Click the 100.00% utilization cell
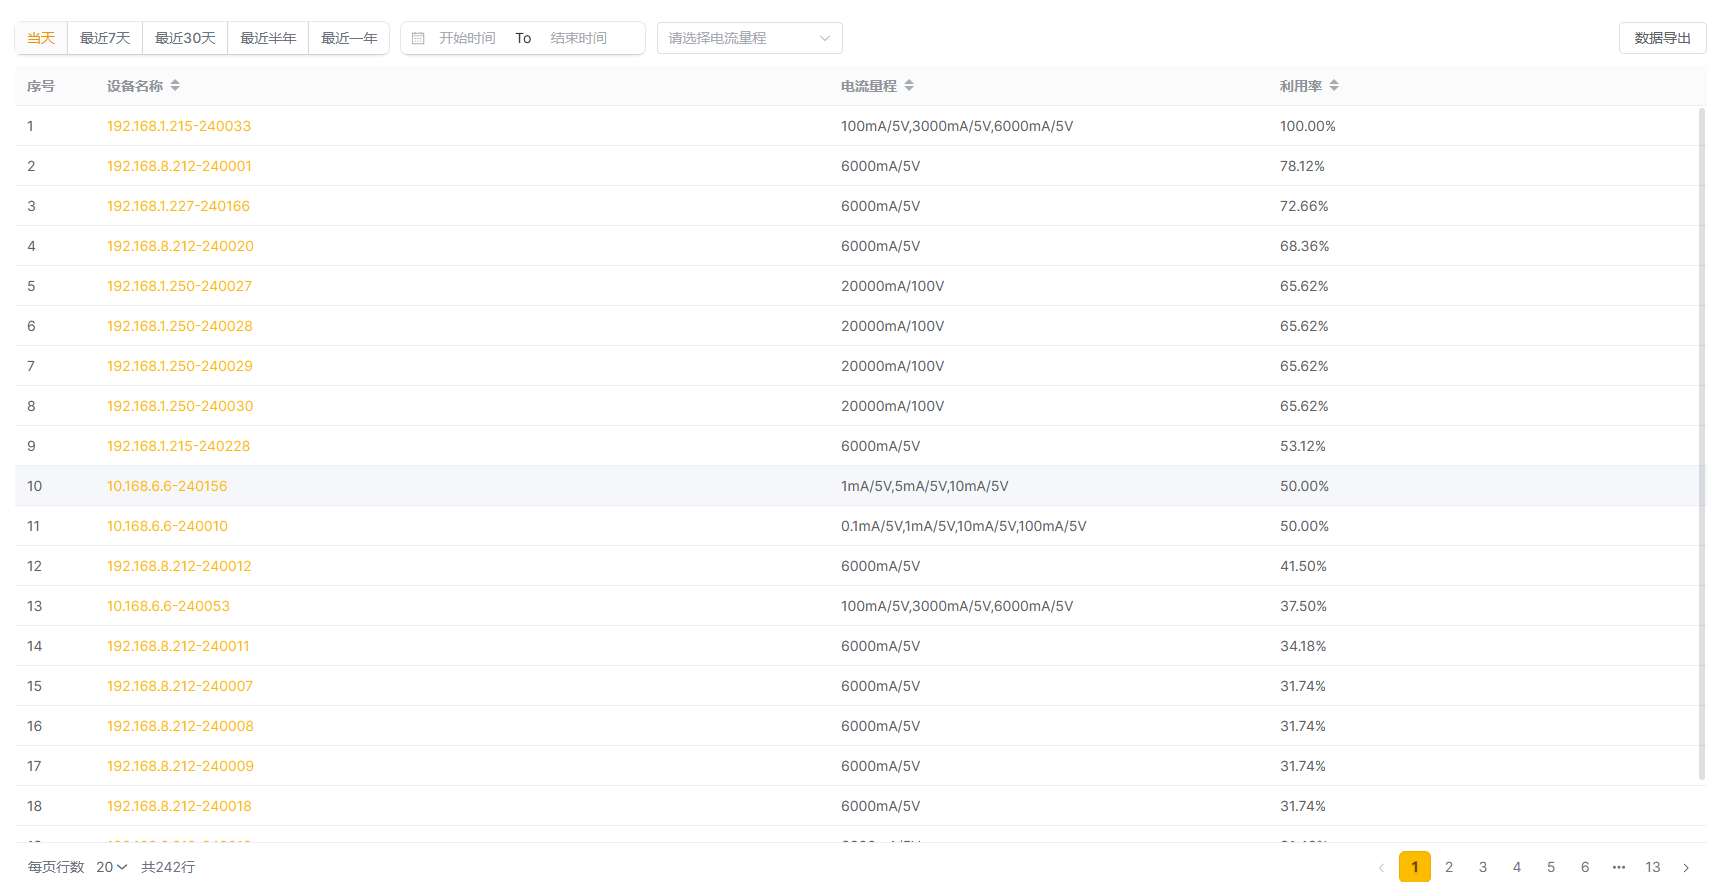This screenshot has height=882, width=1709. pyautogui.click(x=1308, y=126)
